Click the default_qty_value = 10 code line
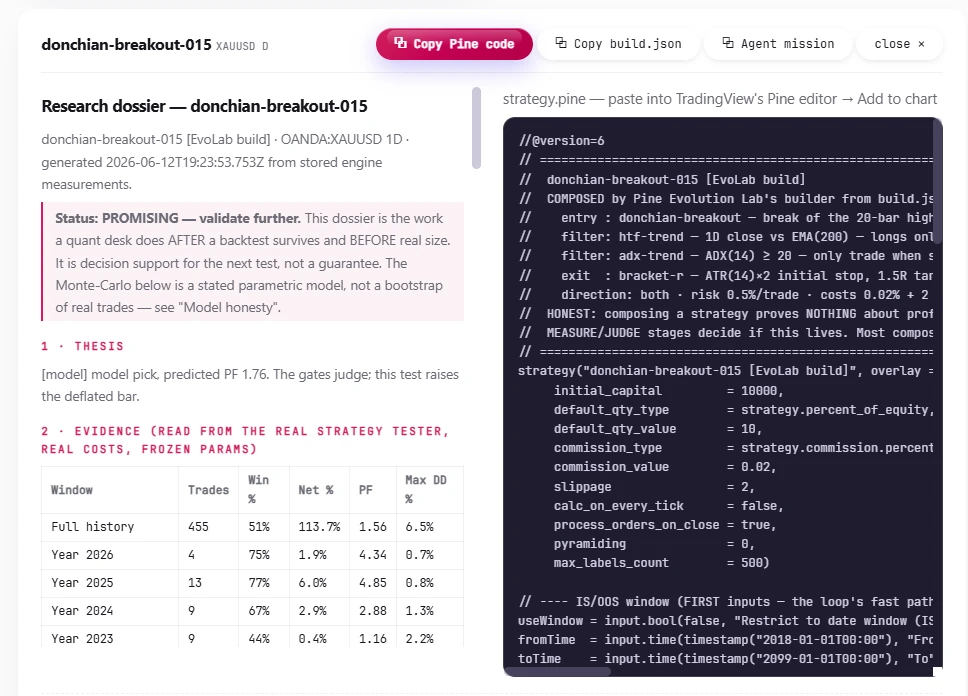 (x=657, y=429)
